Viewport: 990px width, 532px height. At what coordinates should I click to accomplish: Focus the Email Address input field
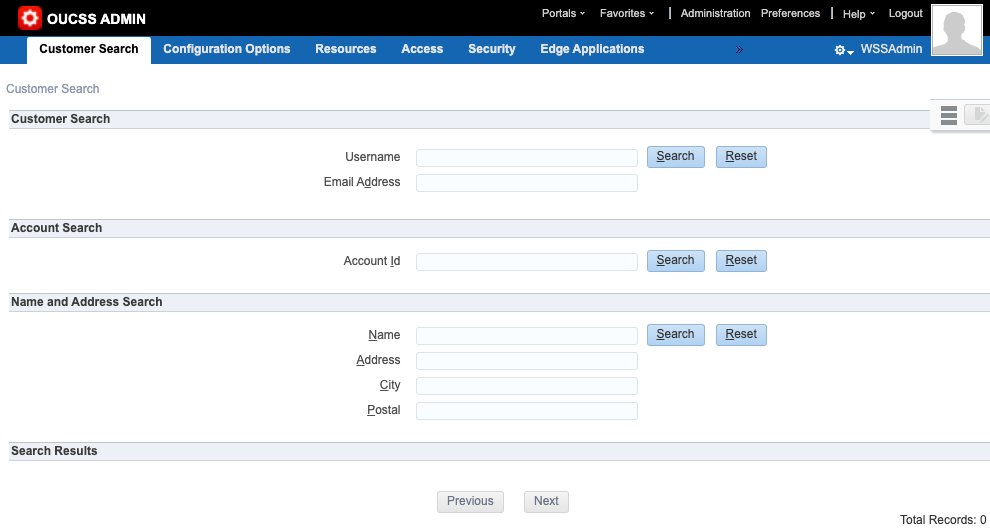pos(527,183)
